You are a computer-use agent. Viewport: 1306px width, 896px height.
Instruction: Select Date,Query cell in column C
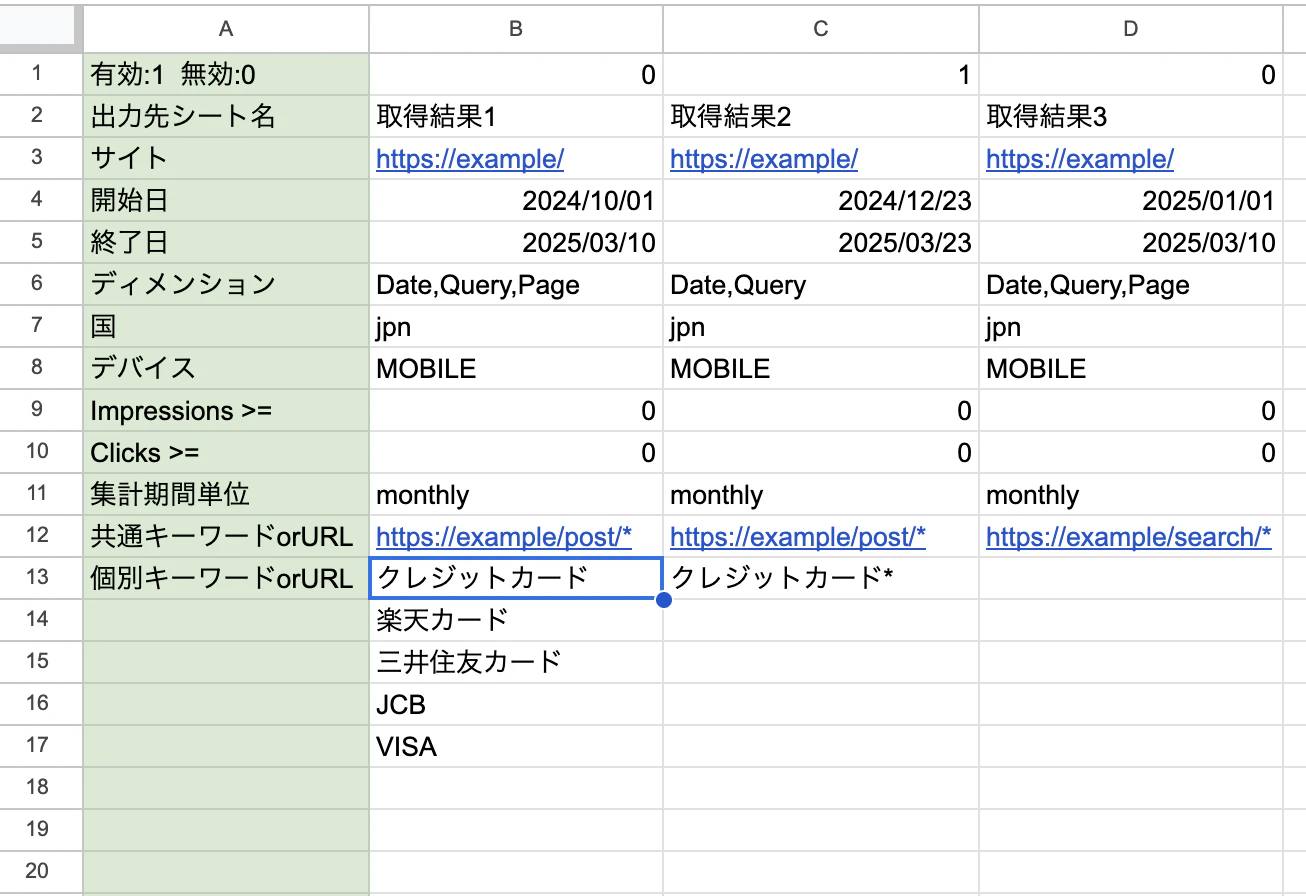pyautogui.click(x=821, y=284)
